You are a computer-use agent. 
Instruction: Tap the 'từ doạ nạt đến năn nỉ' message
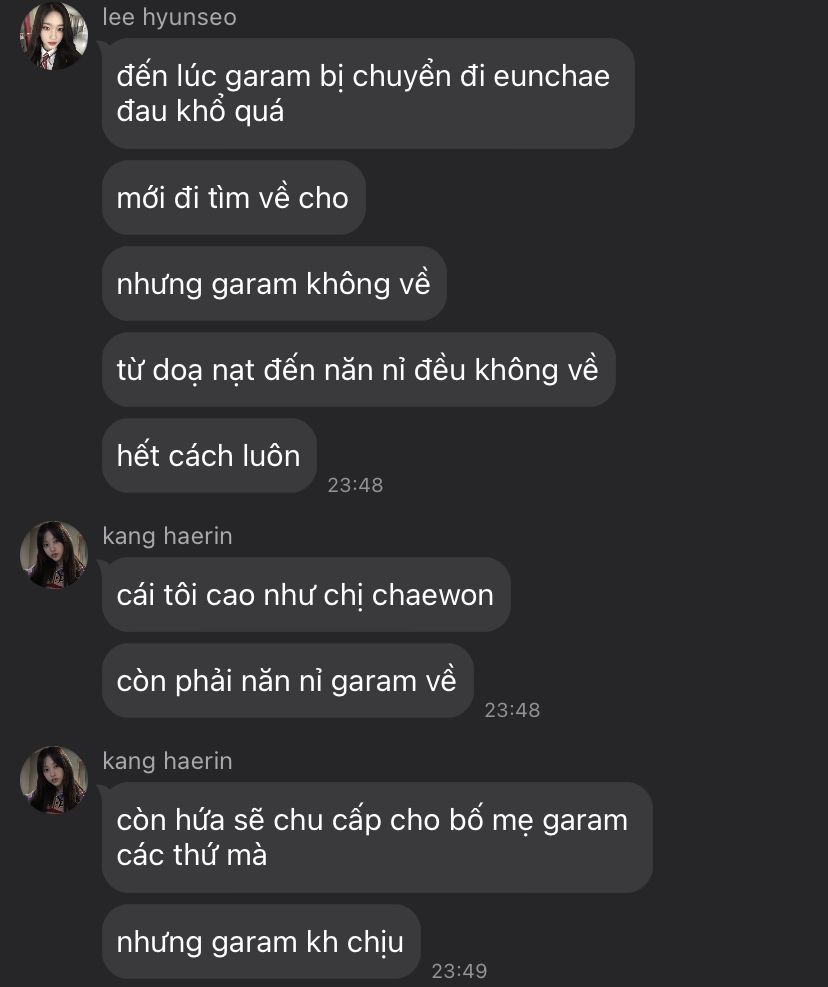pyautogui.click(x=358, y=369)
